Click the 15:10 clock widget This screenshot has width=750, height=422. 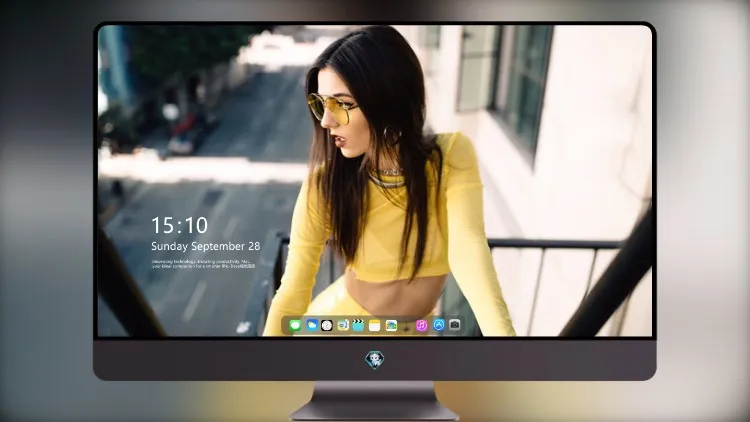click(180, 225)
